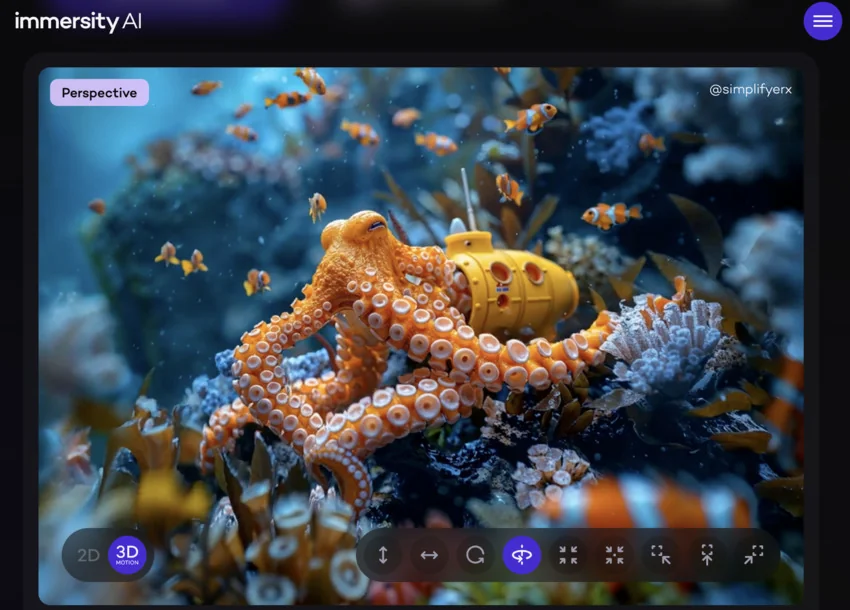Click the 2D/3D mode switcher pill

pos(107,555)
